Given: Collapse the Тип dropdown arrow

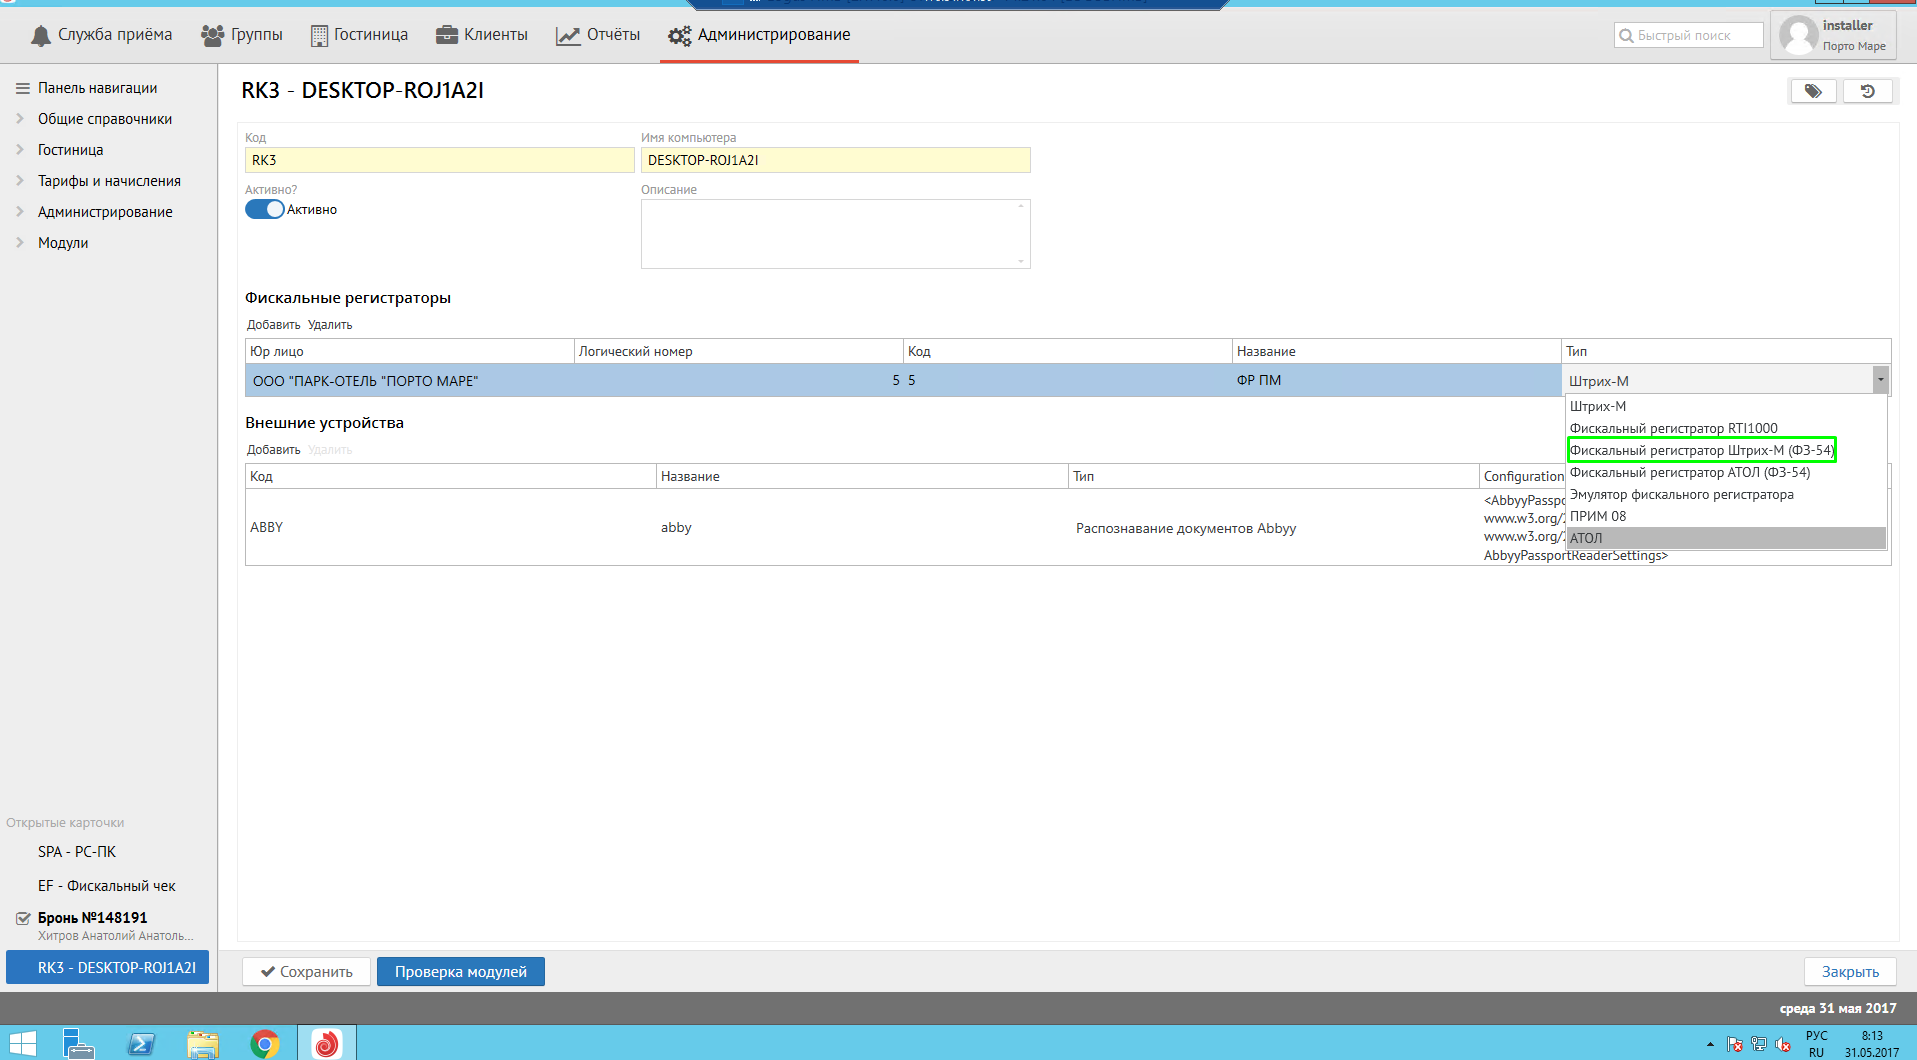Looking at the screenshot, I should coord(1880,380).
